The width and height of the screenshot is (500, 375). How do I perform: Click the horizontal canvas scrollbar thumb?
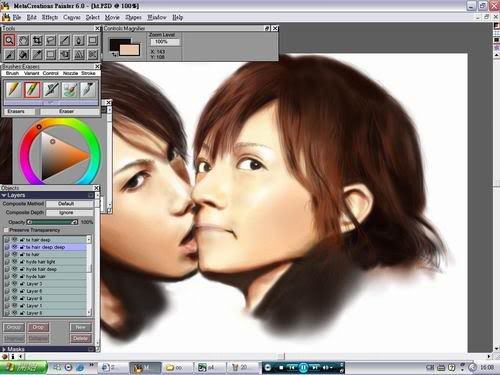[x=282, y=356]
